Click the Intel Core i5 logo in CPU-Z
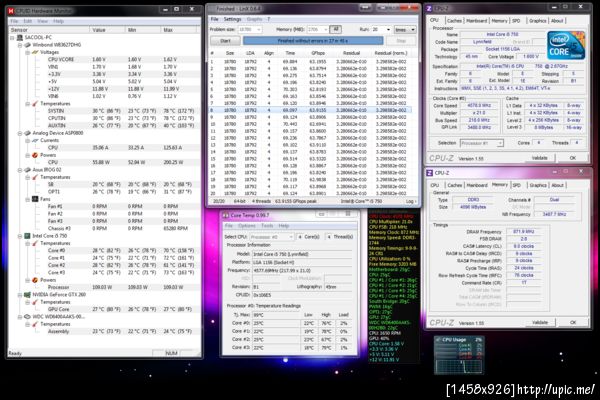Screen dimensions: 600x400 pyautogui.click(x=566, y=46)
